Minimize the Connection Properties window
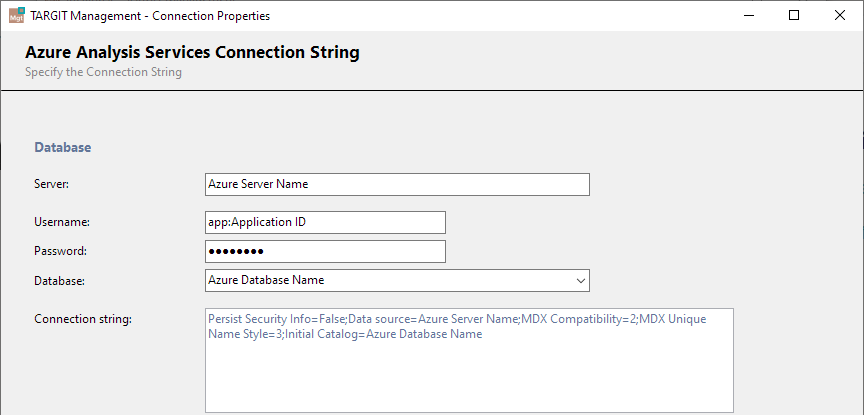 pos(748,15)
